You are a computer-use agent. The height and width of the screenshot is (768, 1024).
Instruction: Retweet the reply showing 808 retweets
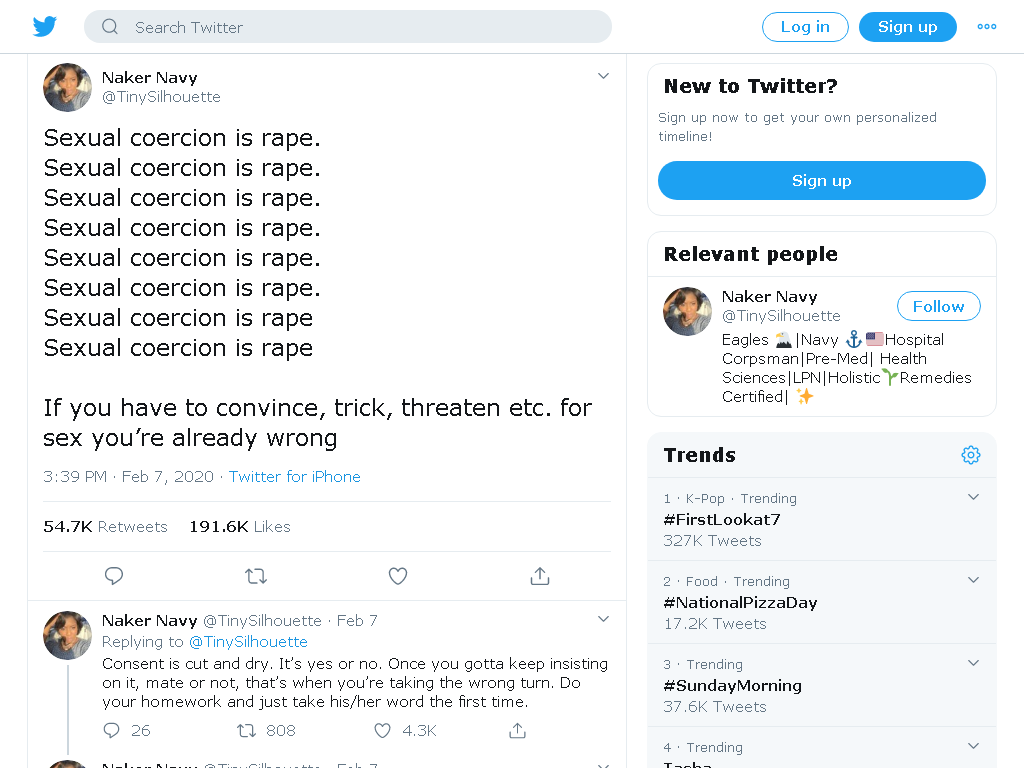pos(246,730)
